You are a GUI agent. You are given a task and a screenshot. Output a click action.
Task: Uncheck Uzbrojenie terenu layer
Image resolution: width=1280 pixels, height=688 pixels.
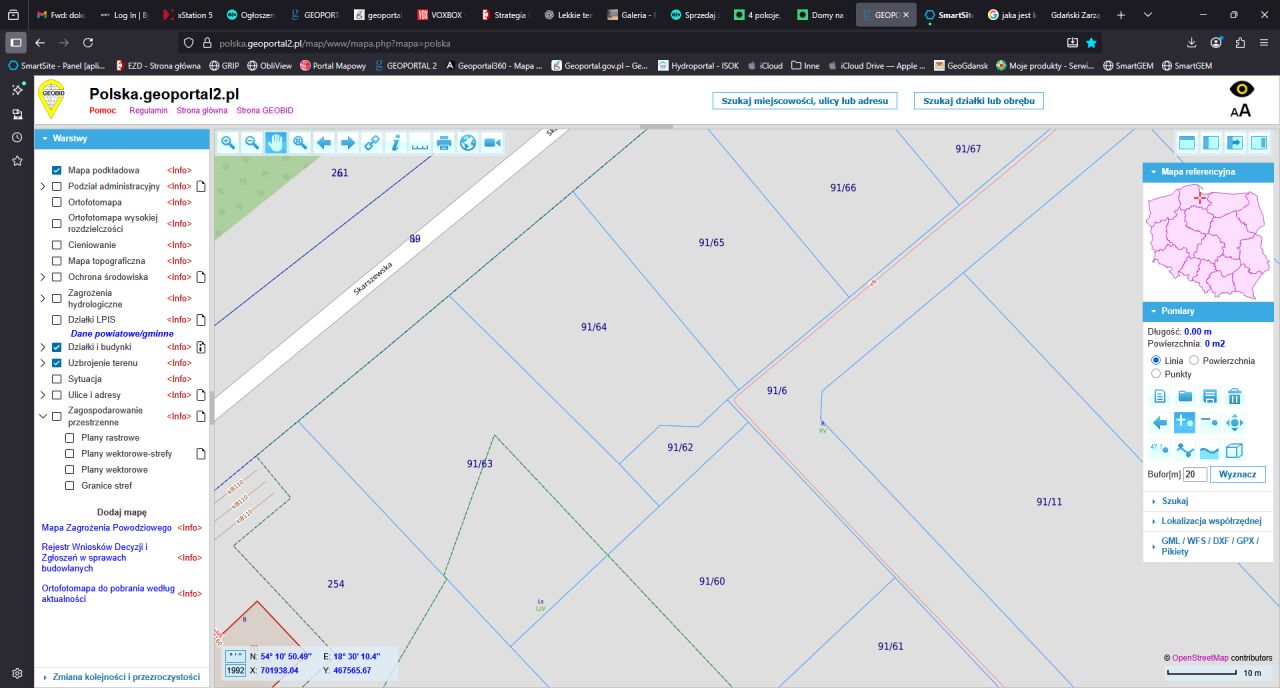click(57, 363)
